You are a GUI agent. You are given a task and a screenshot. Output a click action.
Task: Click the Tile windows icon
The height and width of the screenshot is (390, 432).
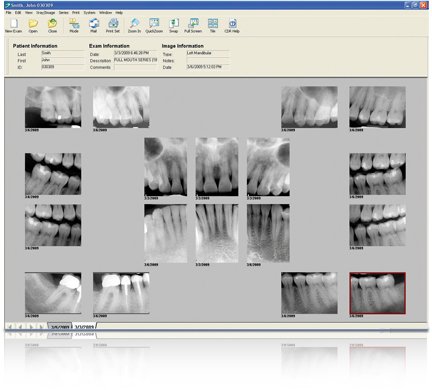(213, 25)
